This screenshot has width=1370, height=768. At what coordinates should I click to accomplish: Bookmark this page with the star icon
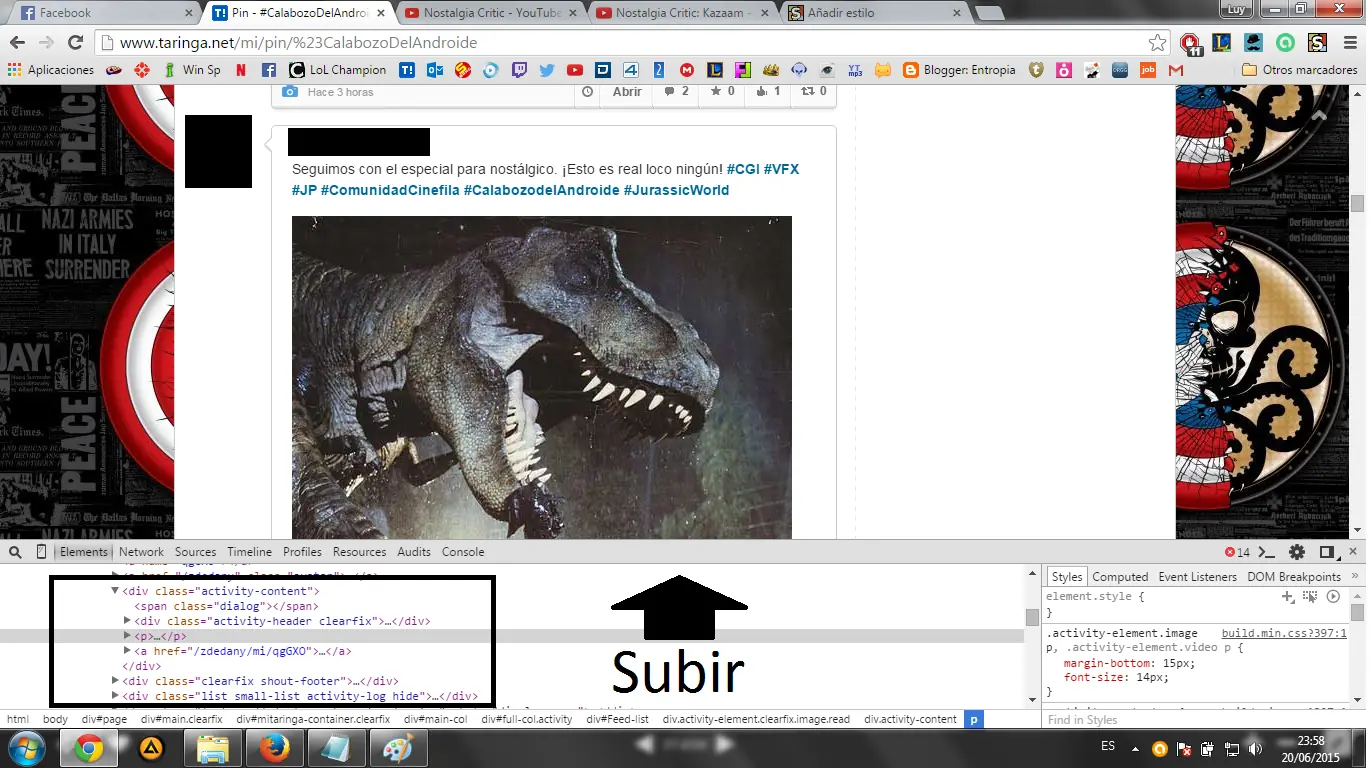(1157, 42)
